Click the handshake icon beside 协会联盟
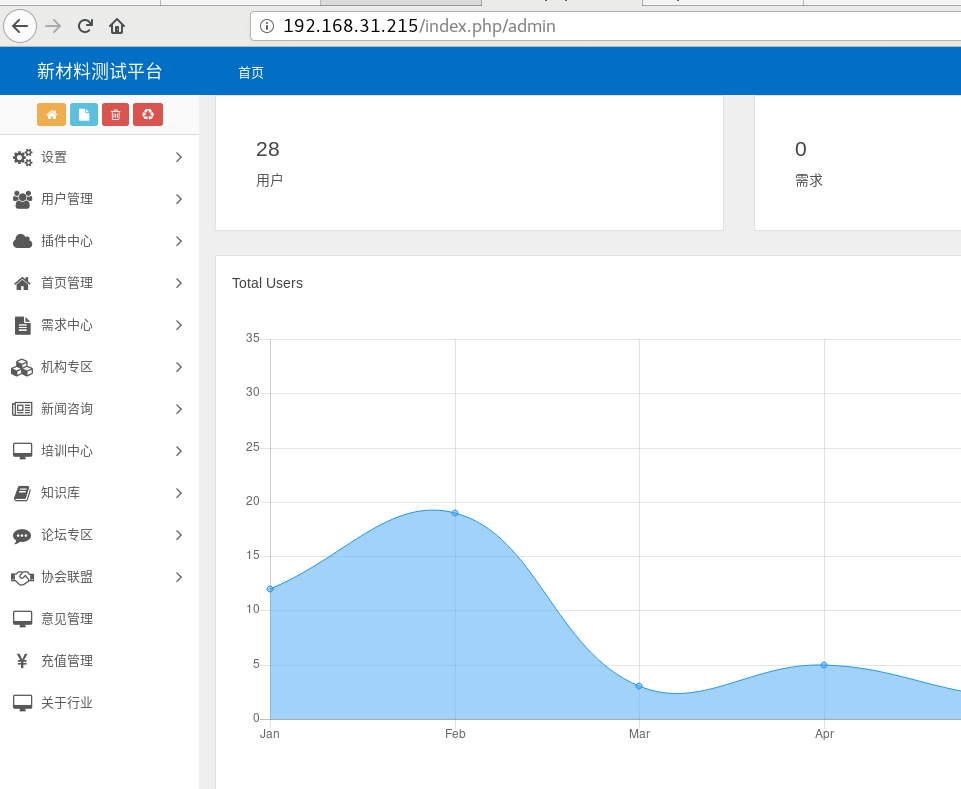This screenshot has height=789, width=961. click(22, 577)
